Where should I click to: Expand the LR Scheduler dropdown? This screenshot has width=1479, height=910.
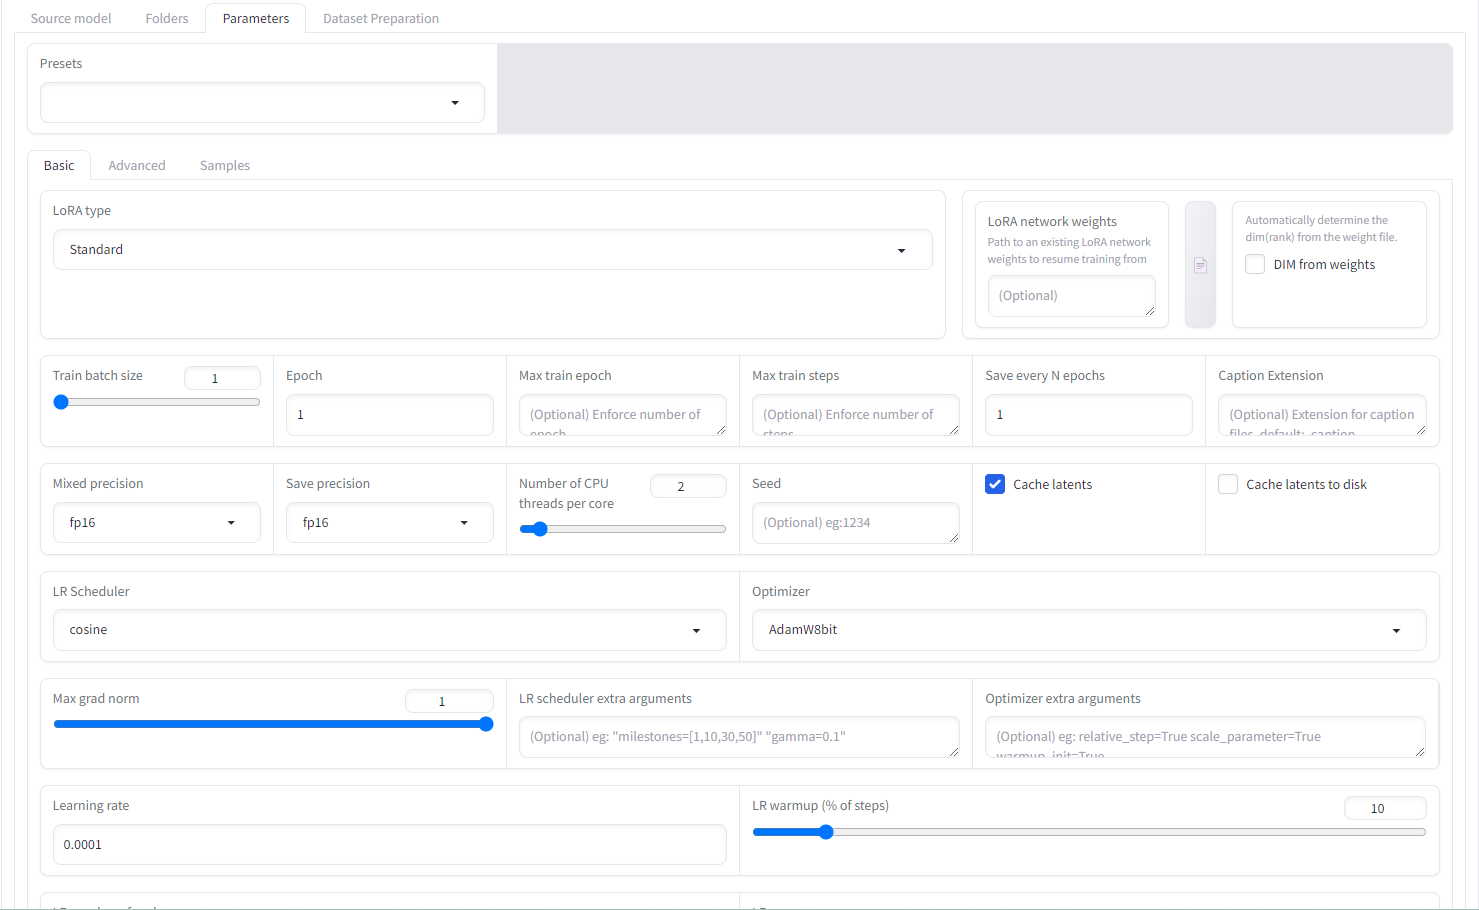click(389, 630)
